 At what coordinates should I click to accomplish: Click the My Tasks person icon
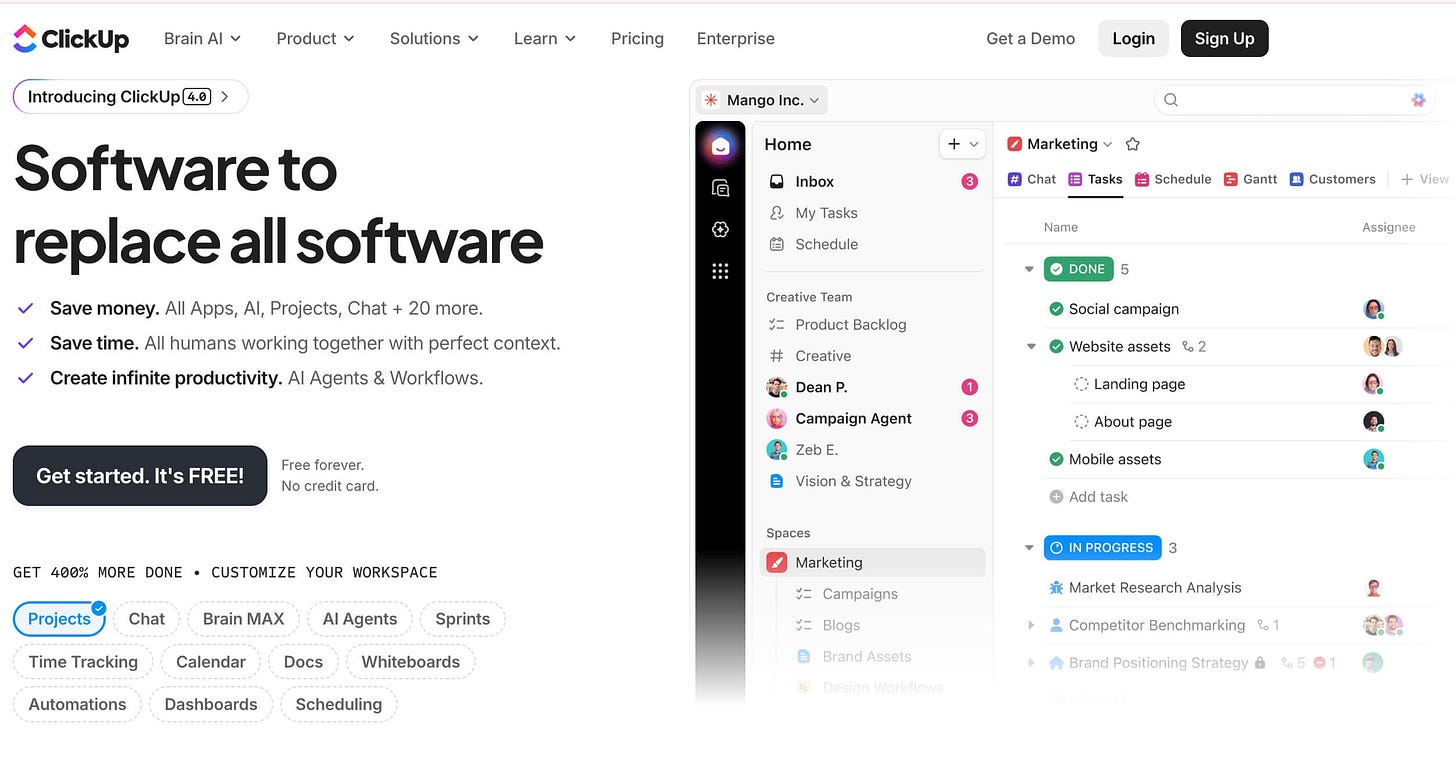pos(776,213)
